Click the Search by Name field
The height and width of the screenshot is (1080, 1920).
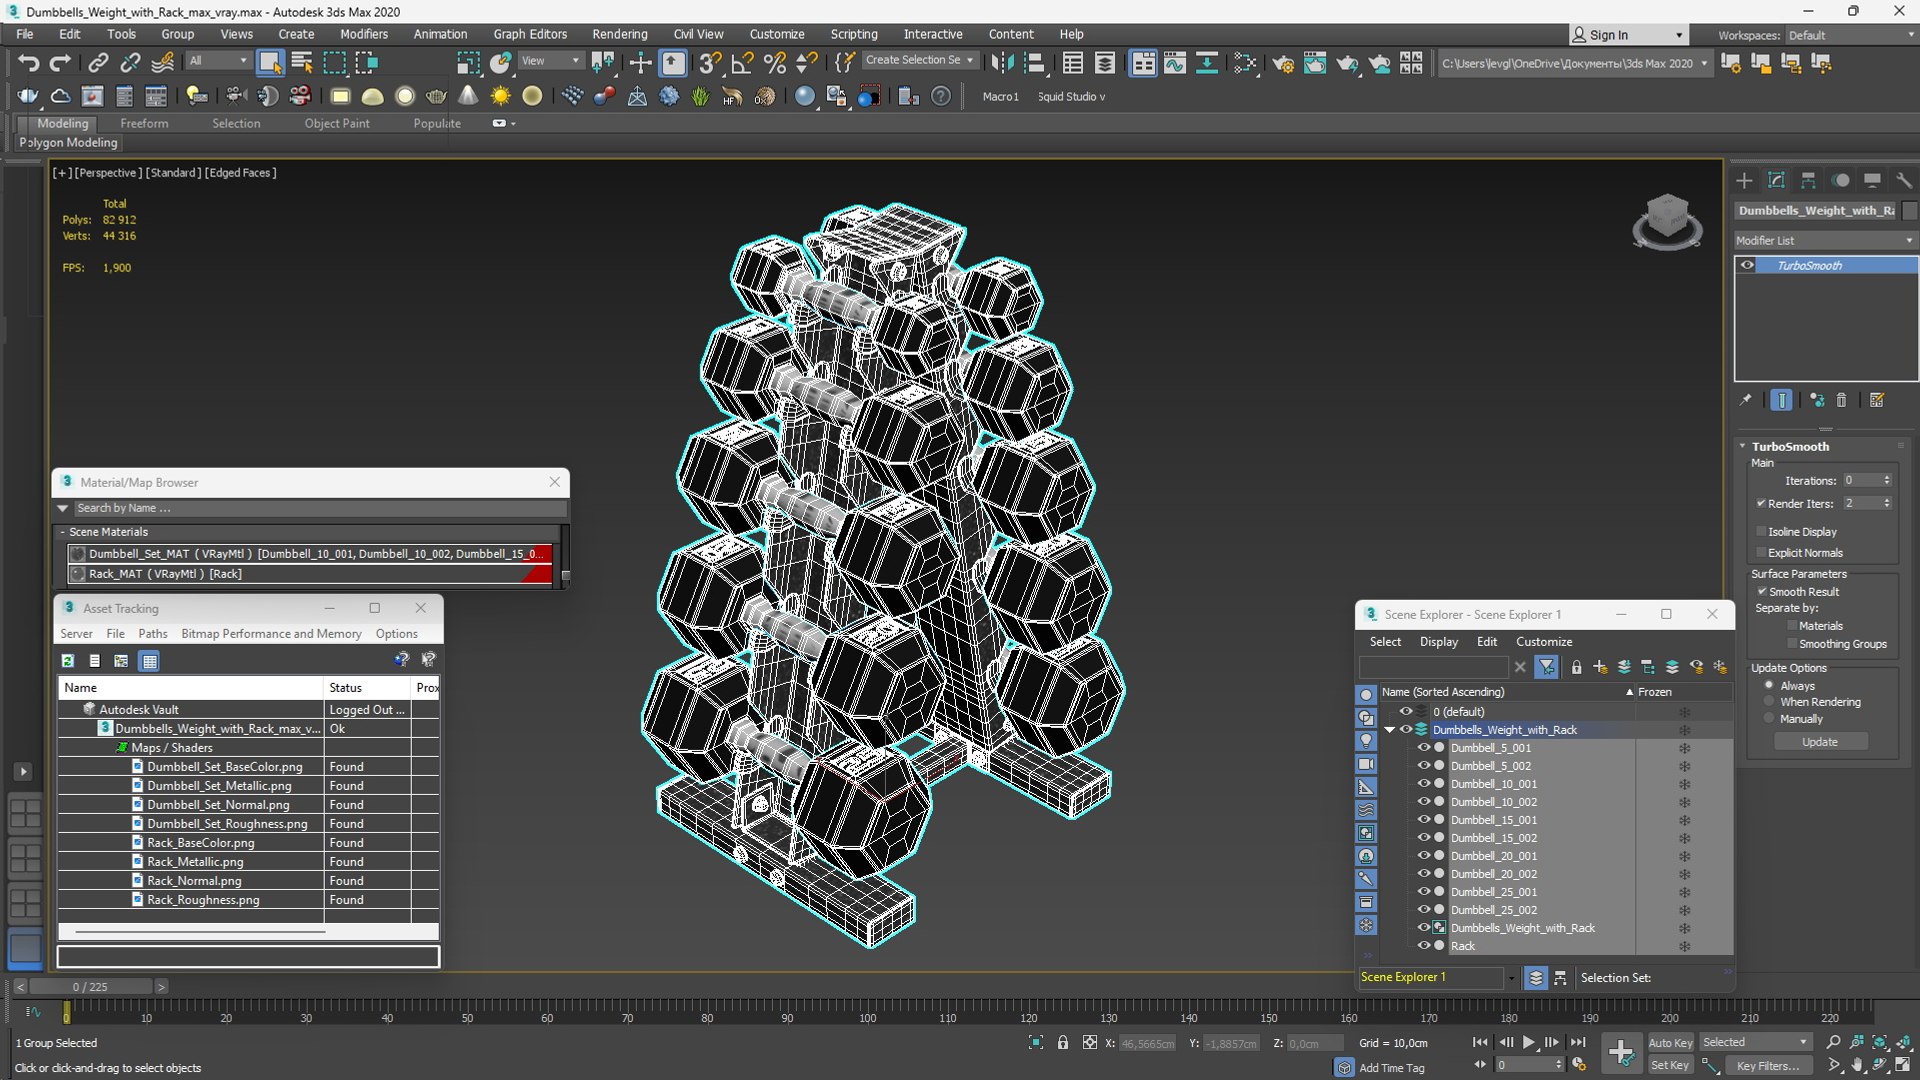point(320,508)
